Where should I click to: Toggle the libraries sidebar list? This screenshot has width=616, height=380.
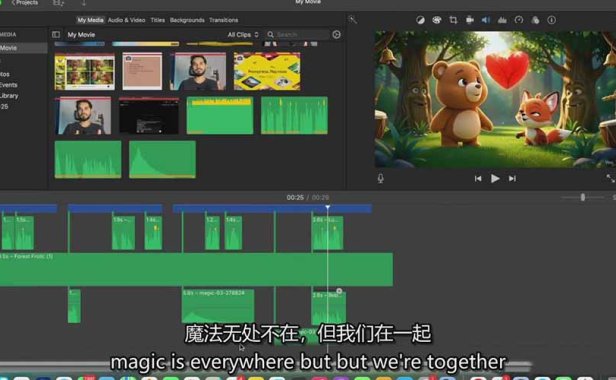(x=56, y=35)
